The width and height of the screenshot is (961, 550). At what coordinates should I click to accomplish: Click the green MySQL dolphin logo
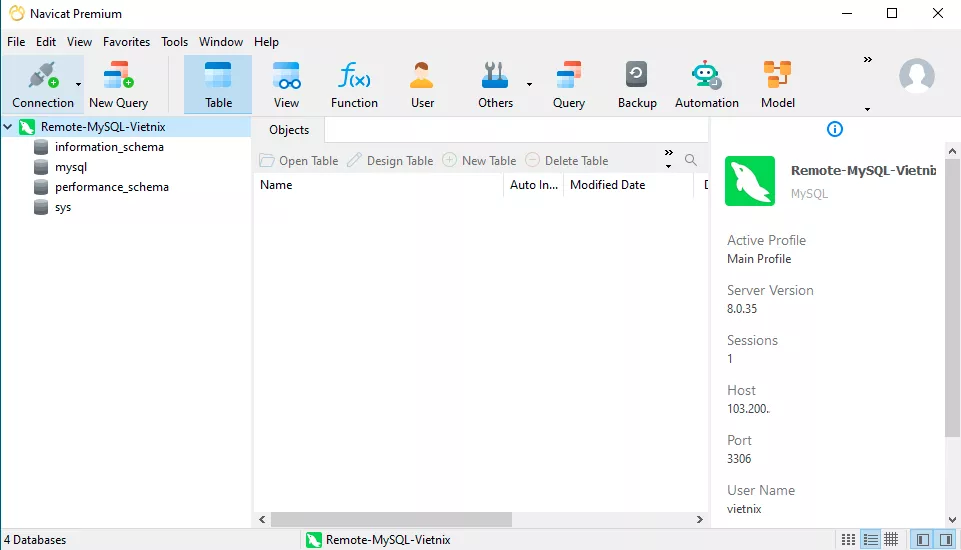pos(750,181)
